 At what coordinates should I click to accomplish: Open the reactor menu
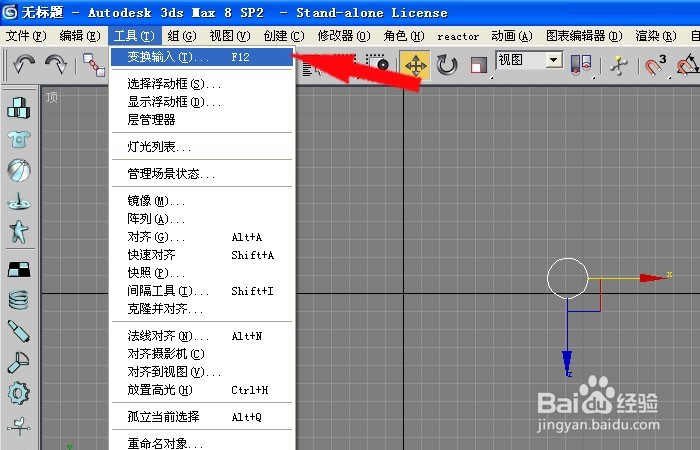coord(458,37)
